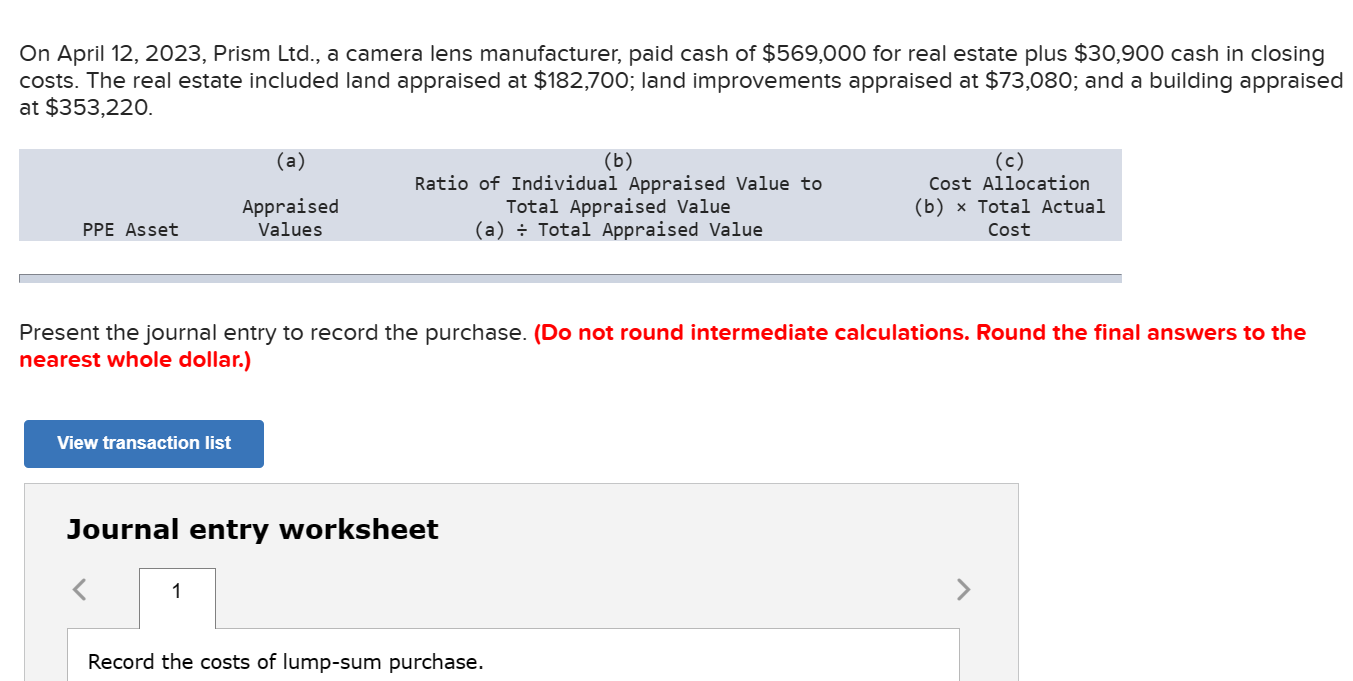Collapse back to the previous journal entry page
The image size is (1353, 681).
[78, 590]
